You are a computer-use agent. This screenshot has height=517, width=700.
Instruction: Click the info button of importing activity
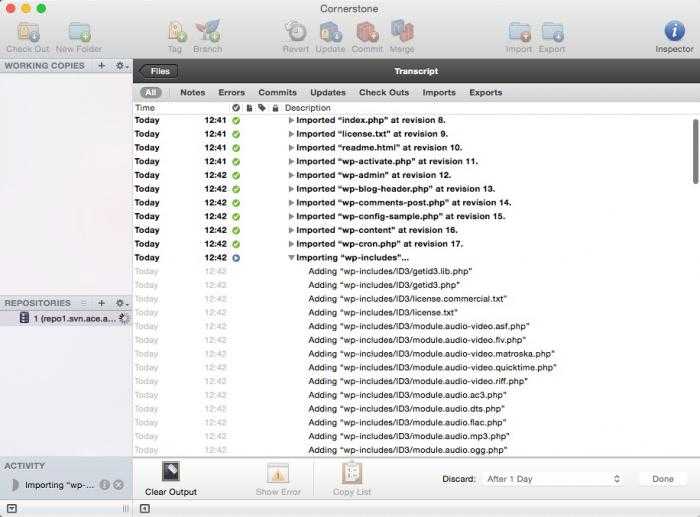(x=104, y=485)
